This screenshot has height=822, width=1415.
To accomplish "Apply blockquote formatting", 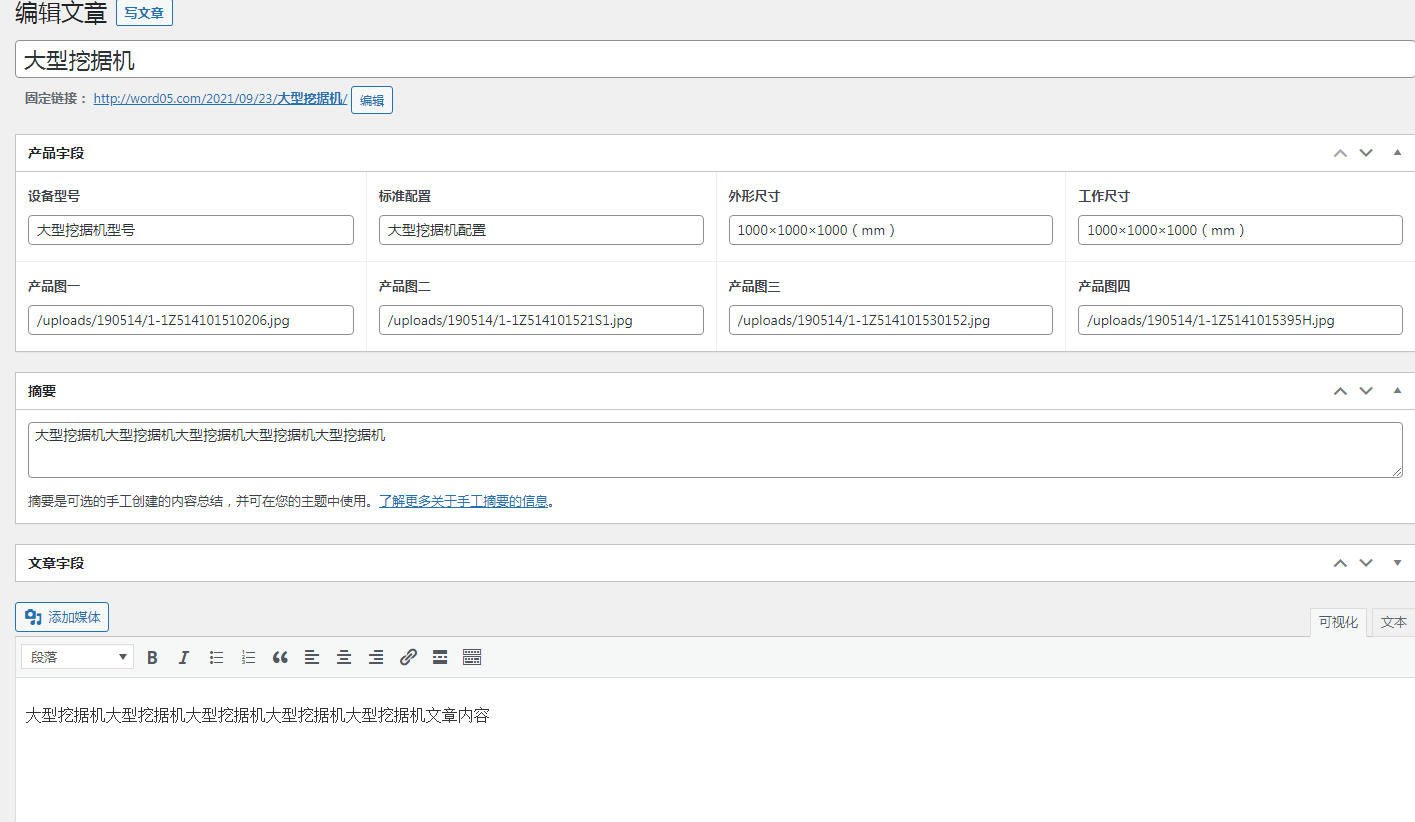I will (x=280, y=657).
